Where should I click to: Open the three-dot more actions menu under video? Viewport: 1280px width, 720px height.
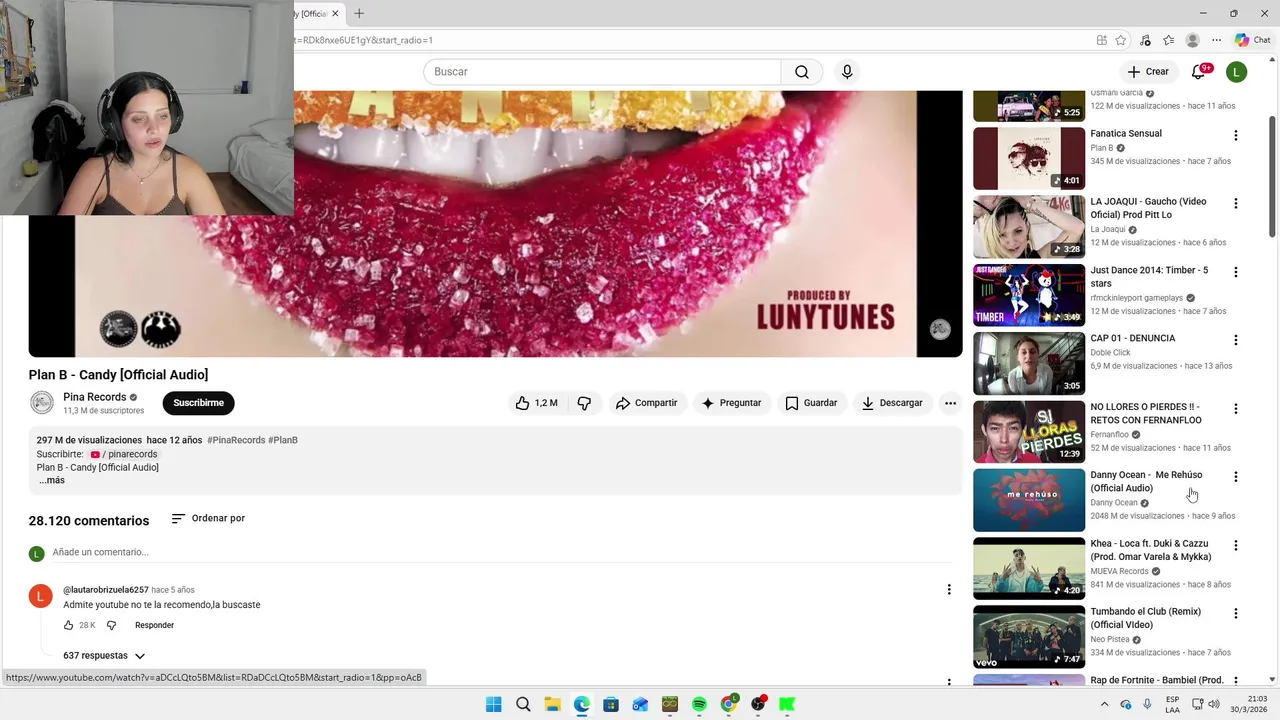pos(950,403)
